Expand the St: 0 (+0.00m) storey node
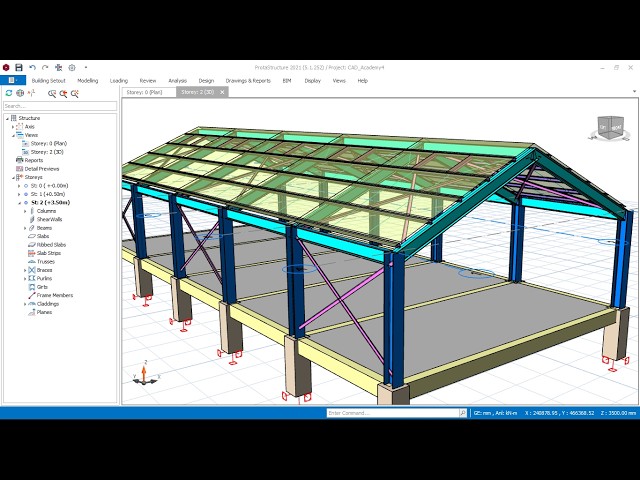 click(x=19, y=186)
